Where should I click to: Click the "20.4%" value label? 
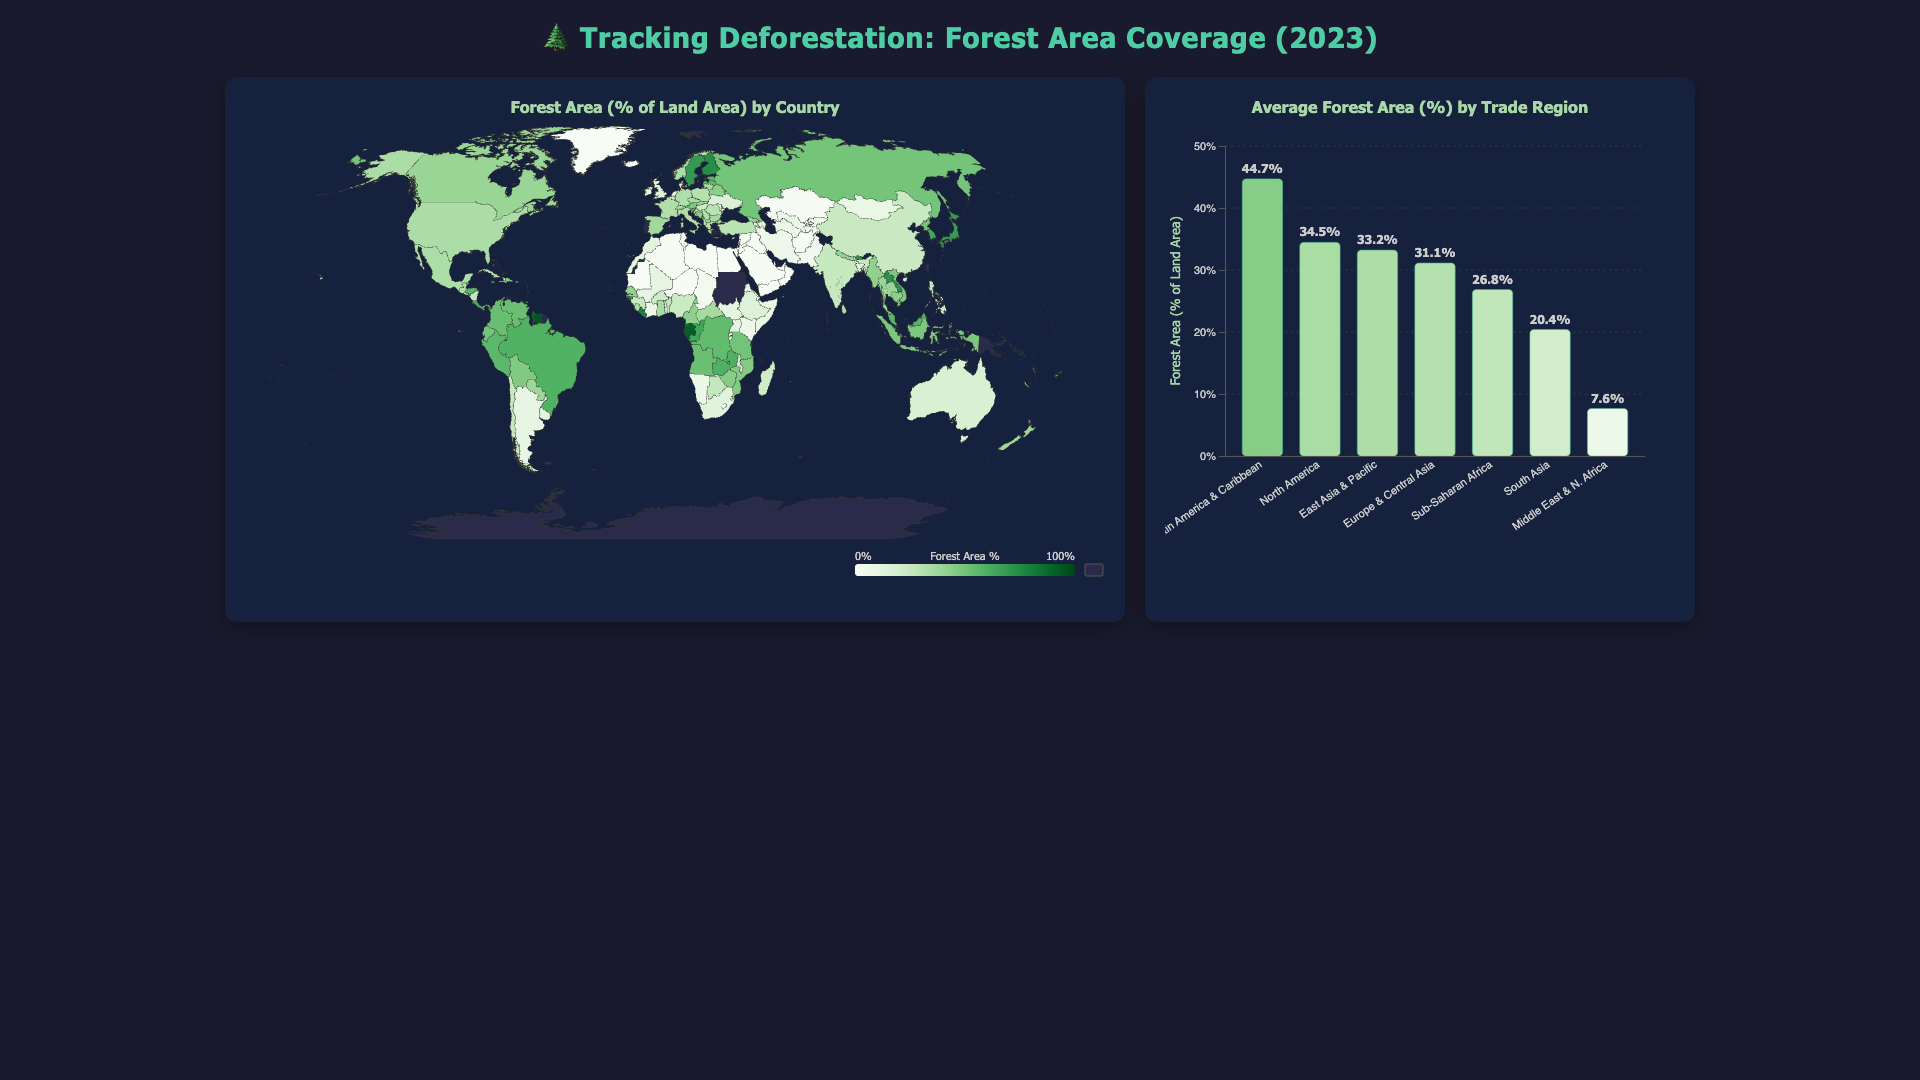tap(1549, 320)
